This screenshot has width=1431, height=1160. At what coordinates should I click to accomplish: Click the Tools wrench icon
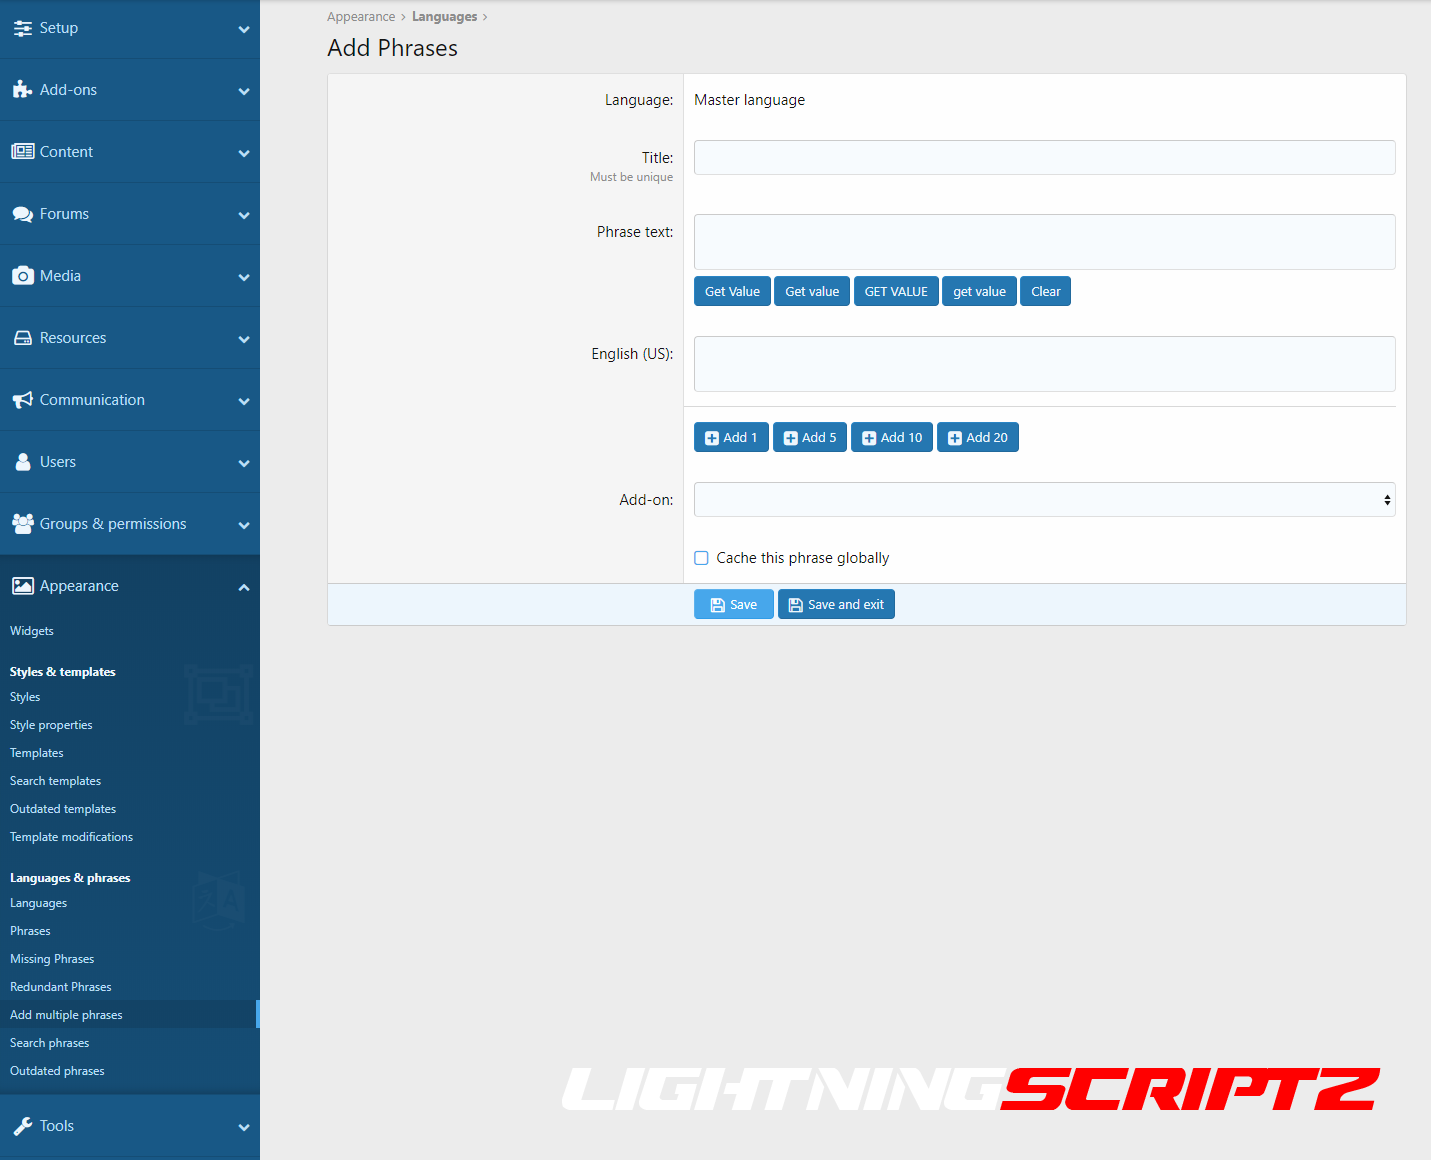click(22, 1126)
